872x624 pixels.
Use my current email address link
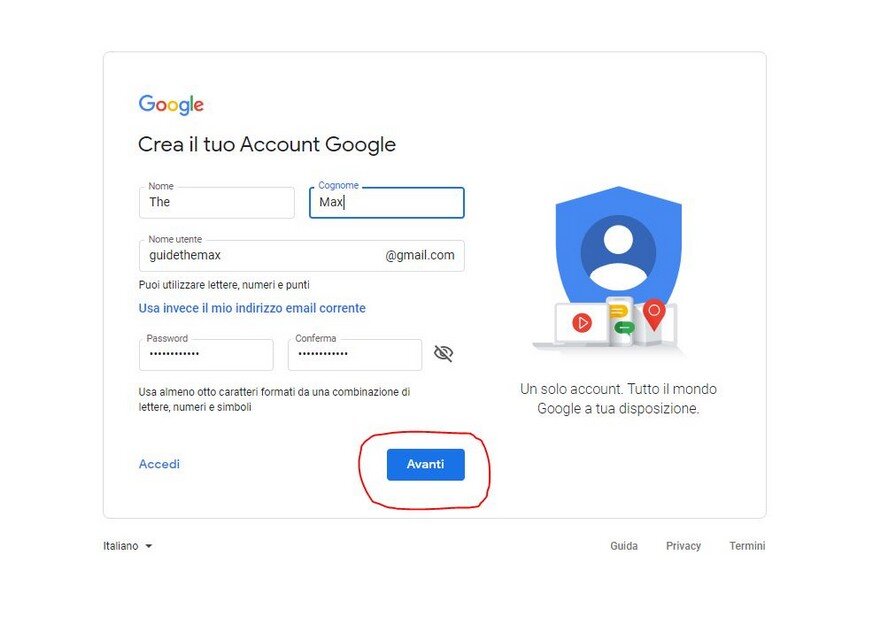point(252,308)
